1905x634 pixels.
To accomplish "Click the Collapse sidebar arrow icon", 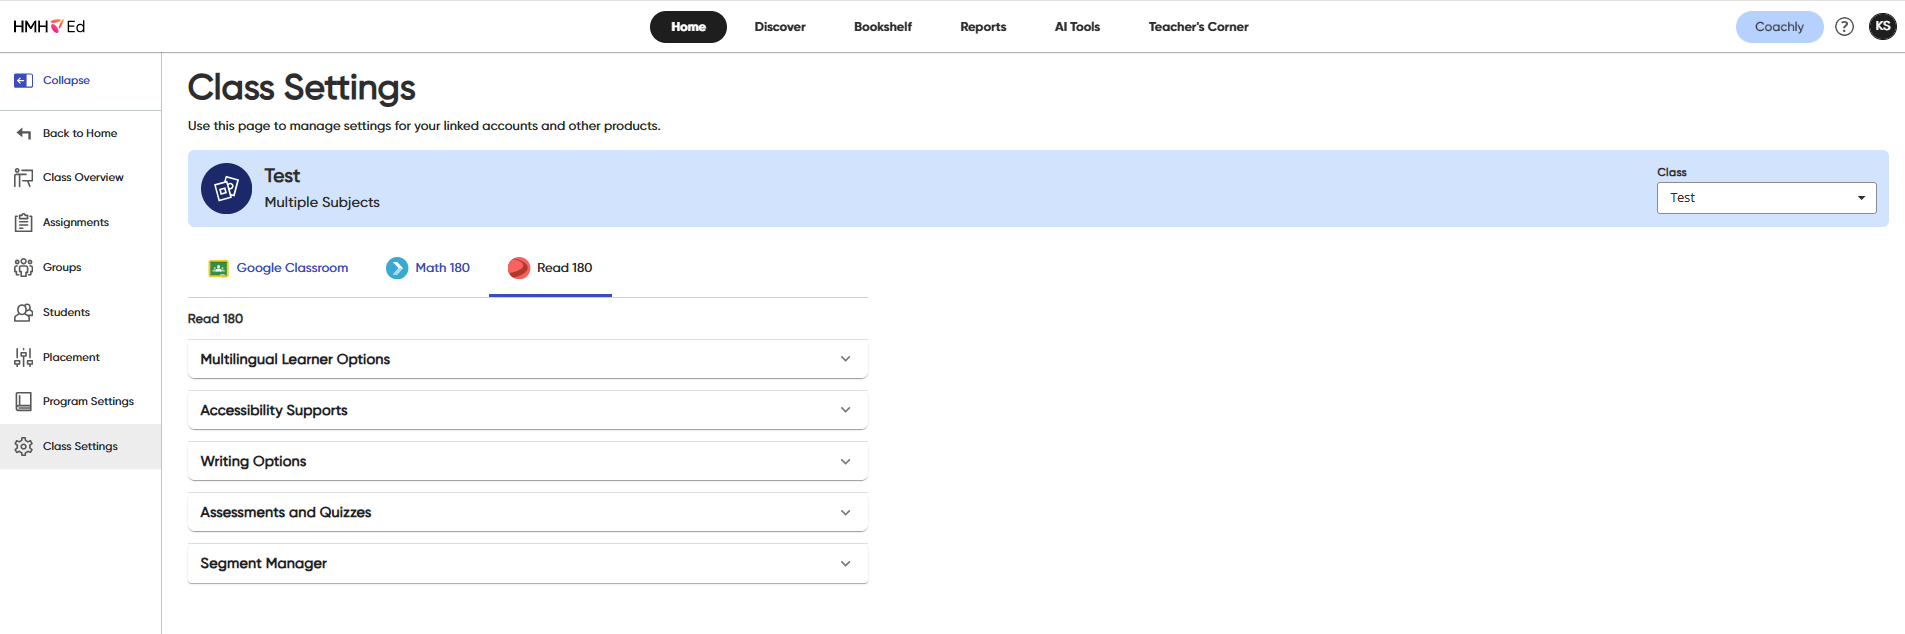I will click(x=23, y=80).
